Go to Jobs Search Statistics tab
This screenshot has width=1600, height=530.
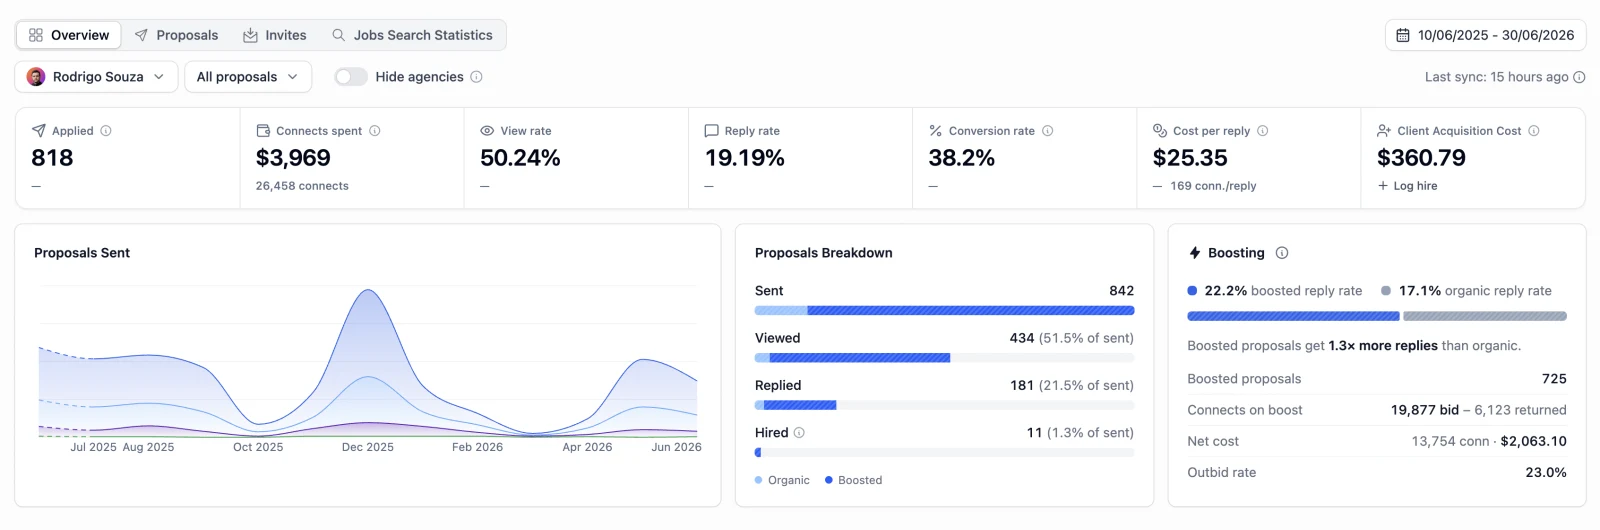pyautogui.click(x=412, y=35)
